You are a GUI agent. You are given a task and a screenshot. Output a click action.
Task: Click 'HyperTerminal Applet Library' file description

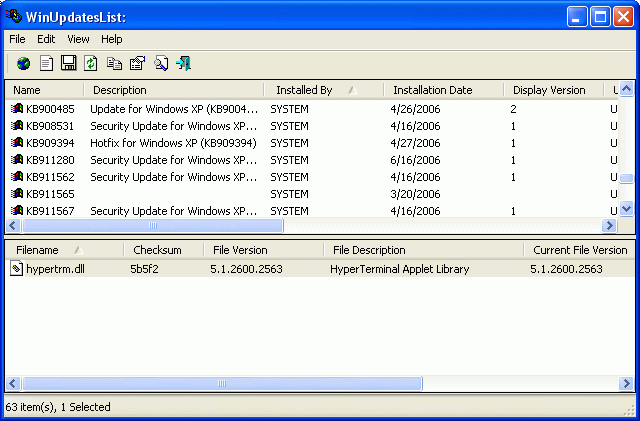pyautogui.click(x=400, y=269)
